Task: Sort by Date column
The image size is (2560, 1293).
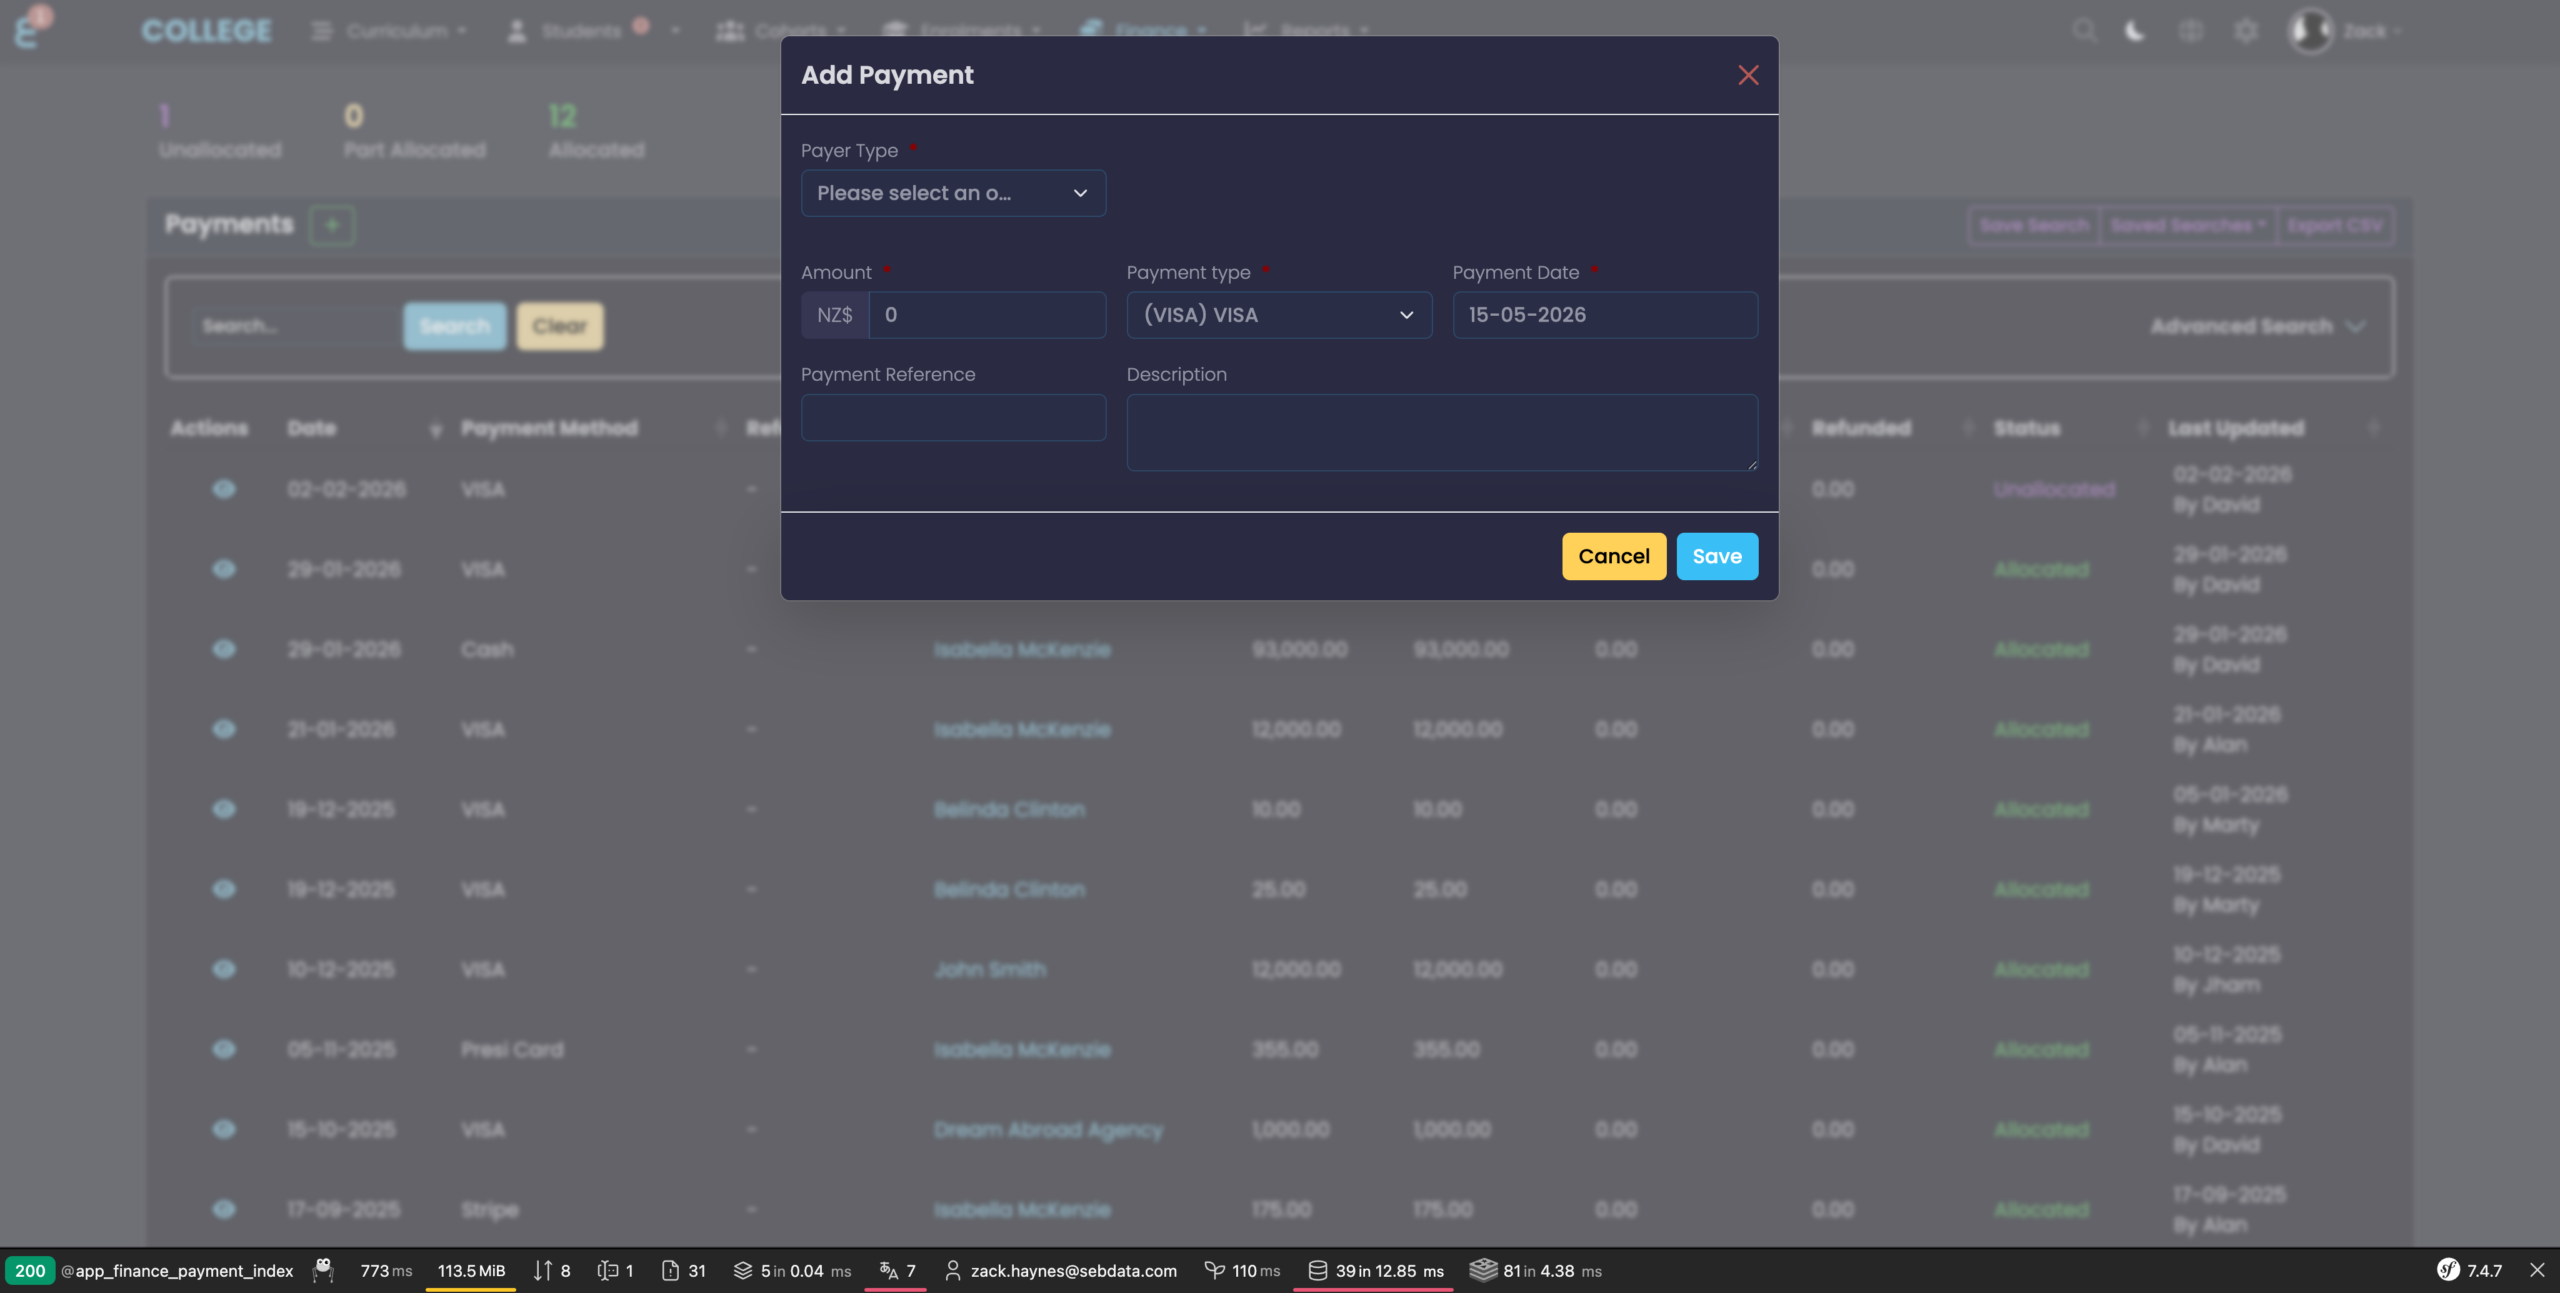Action: coord(365,428)
